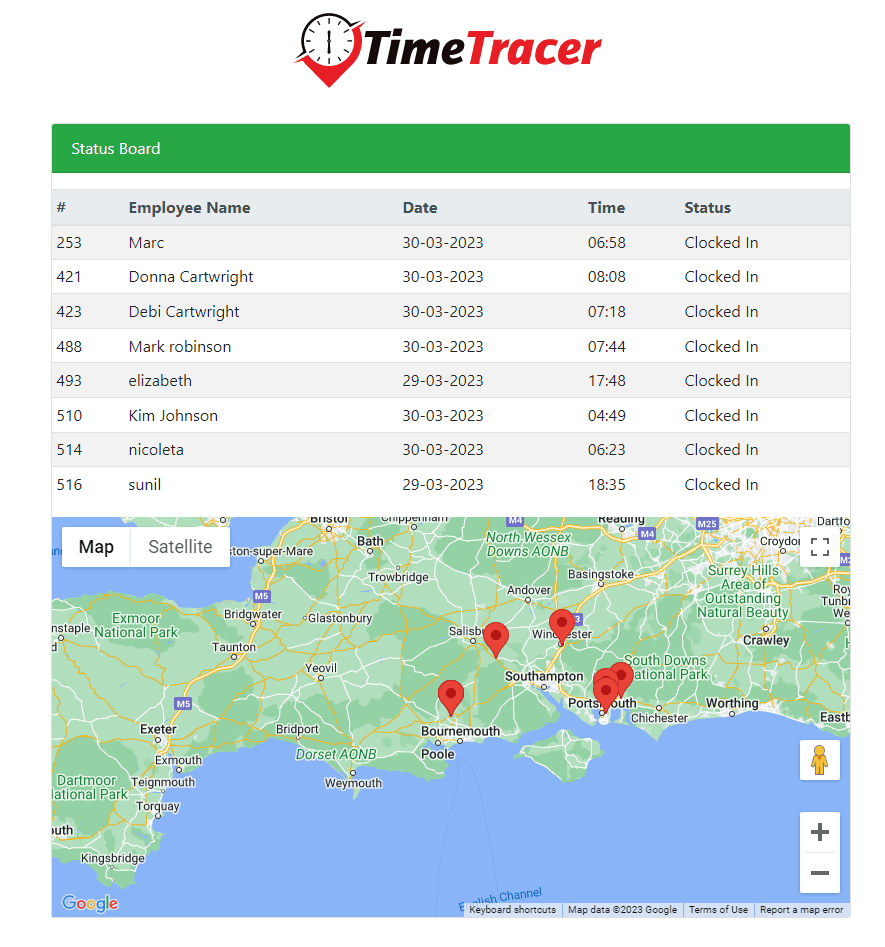Select employee name Marc
The height and width of the screenshot is (947, 885).
coord(146,243)
